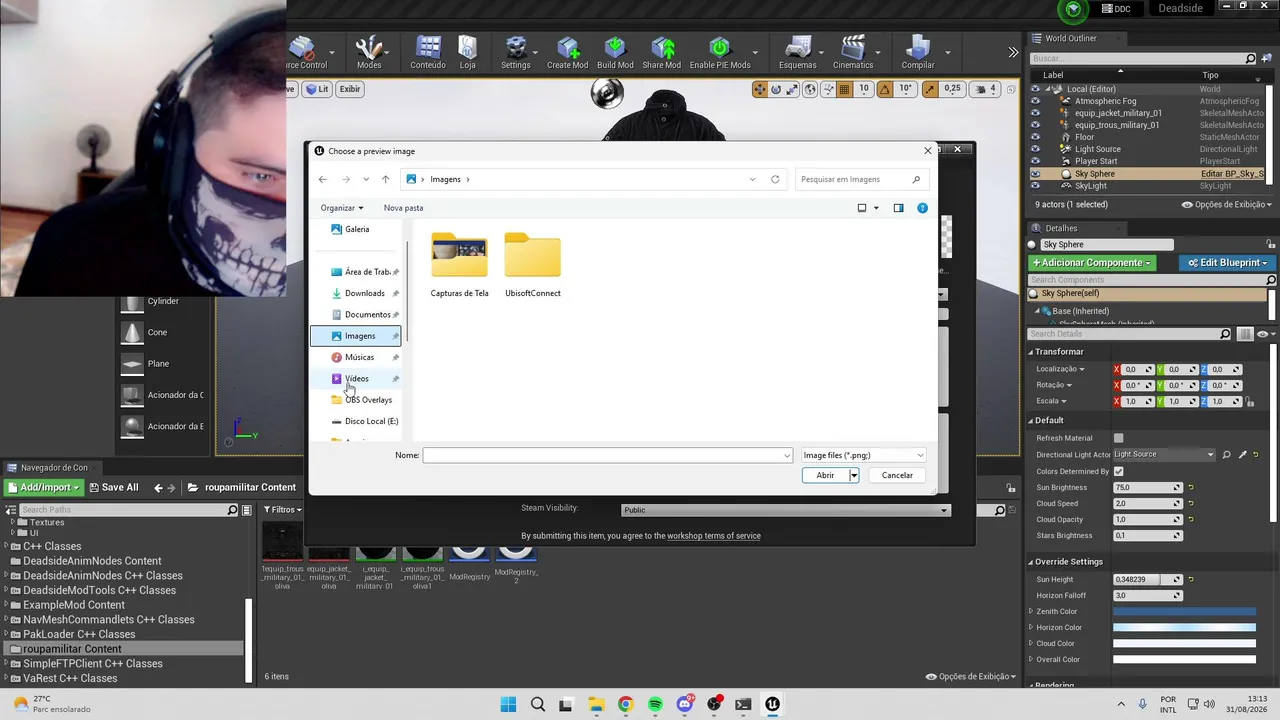Expand the Horizon Color property
1280x720 pixels.
point(1031,627)
